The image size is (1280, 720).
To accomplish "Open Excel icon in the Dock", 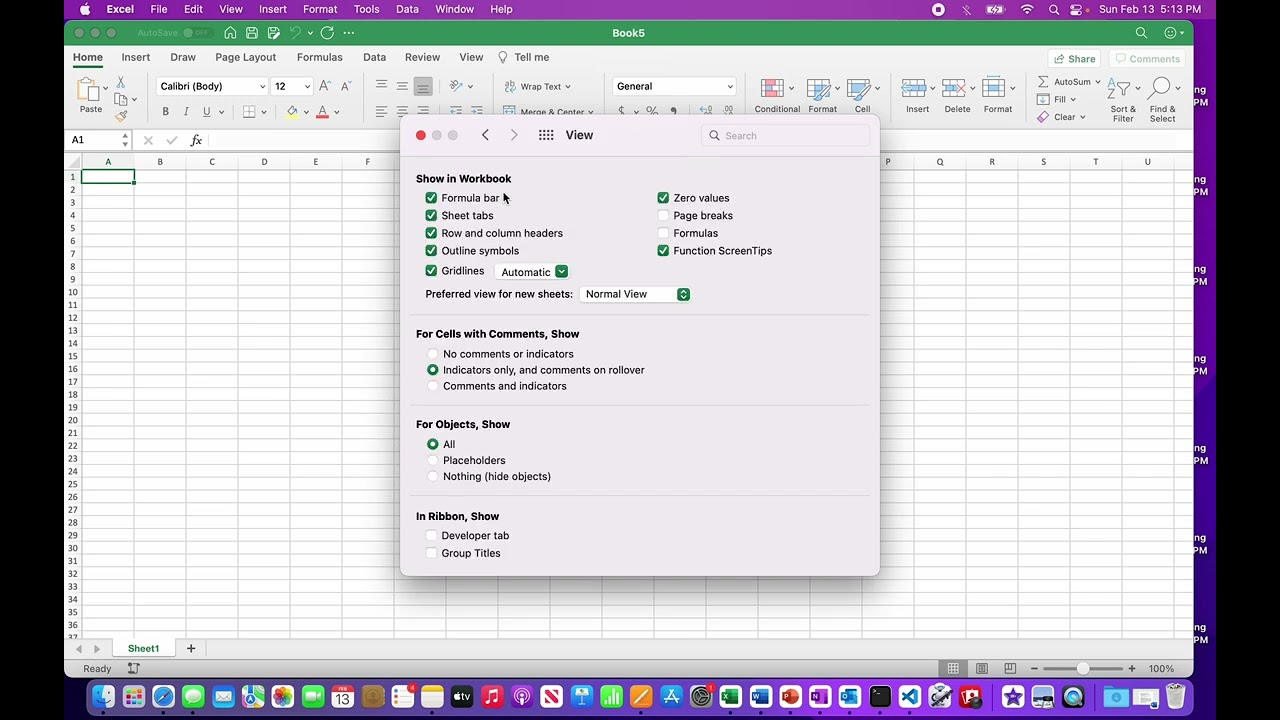I will pos(730,696).
